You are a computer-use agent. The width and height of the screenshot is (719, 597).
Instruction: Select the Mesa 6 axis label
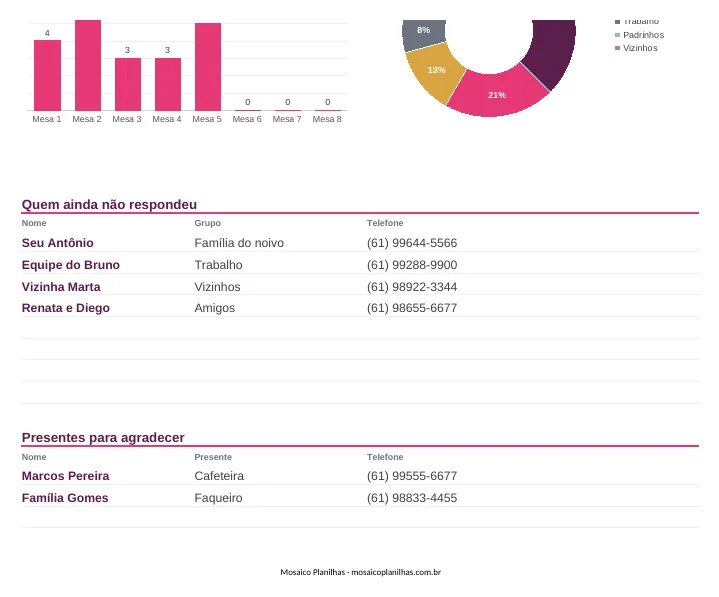(x=247, y=119)
